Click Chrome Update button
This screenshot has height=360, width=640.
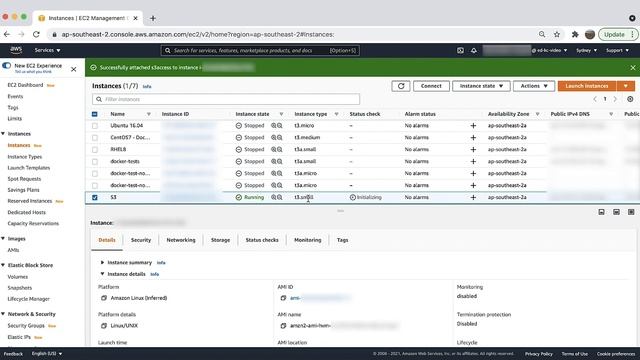click(618, 34)
